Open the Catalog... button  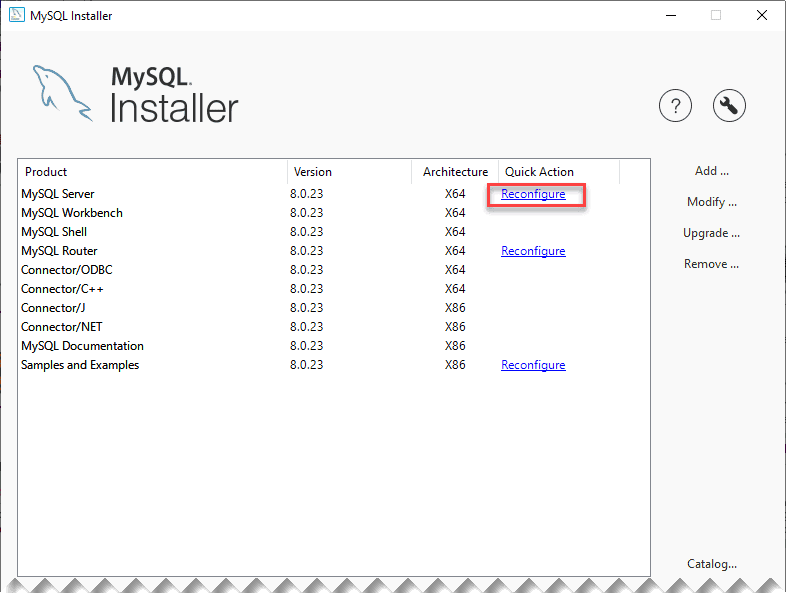tap(712, 564)
